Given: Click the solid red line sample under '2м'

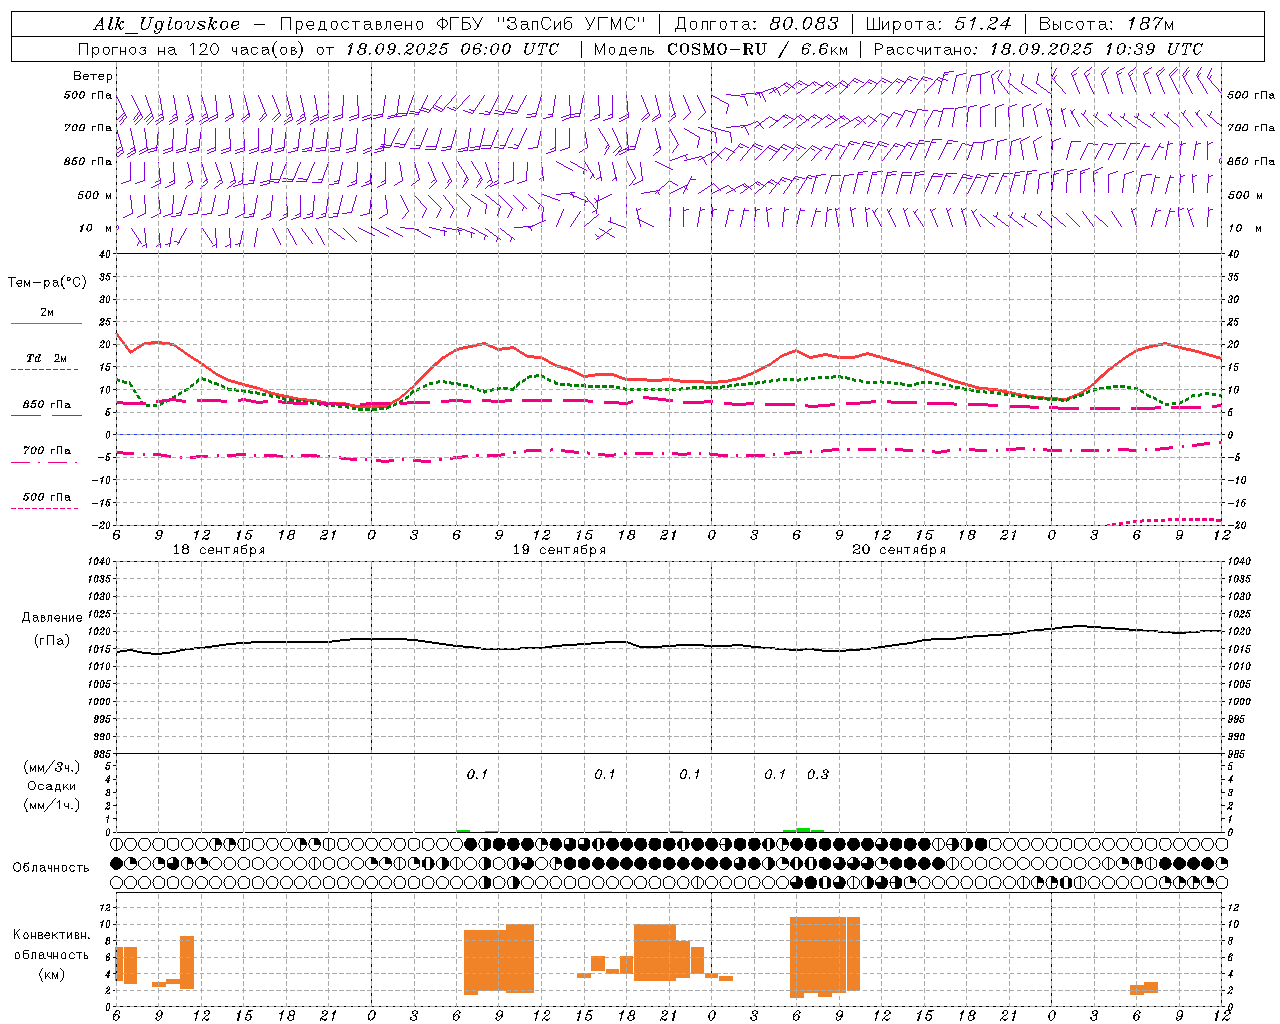Looking at the screenshot, I should [x=46, y=324].
